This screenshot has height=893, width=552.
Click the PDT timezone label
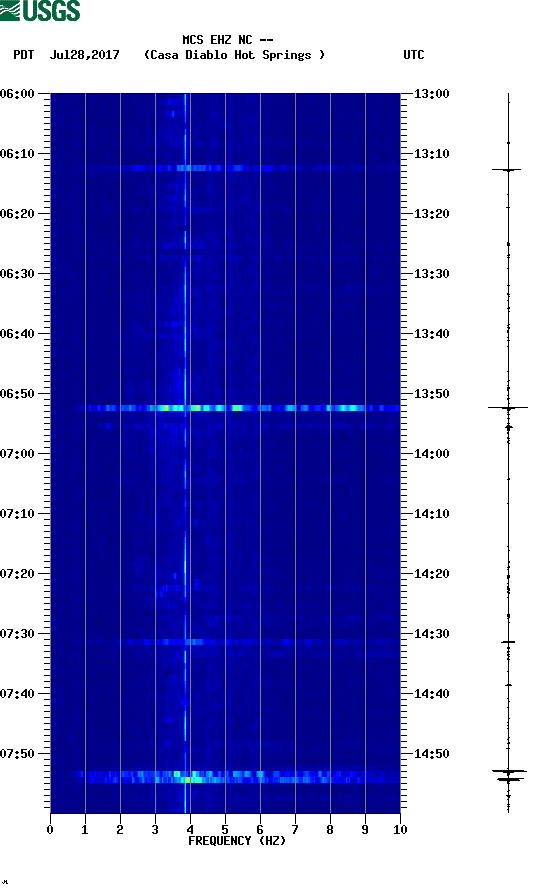point(24,55)
